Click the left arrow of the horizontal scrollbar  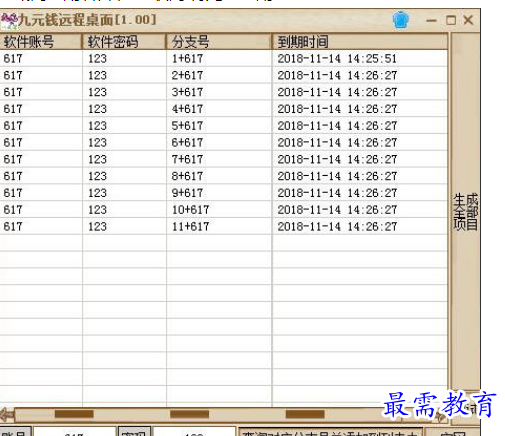pos(7,415)
